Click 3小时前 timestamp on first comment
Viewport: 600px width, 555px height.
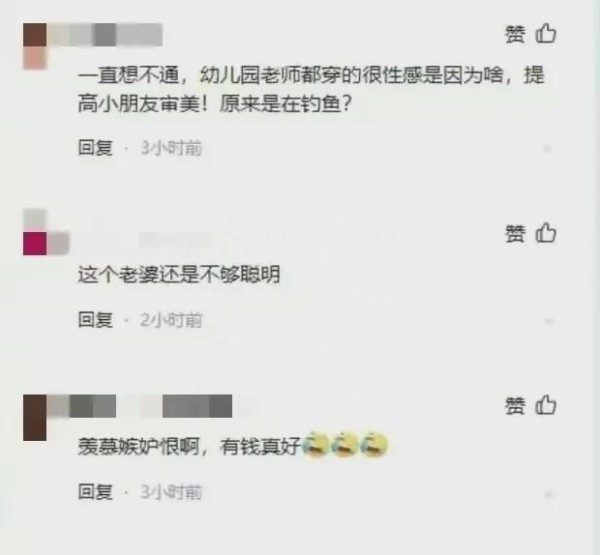(171, 148)
